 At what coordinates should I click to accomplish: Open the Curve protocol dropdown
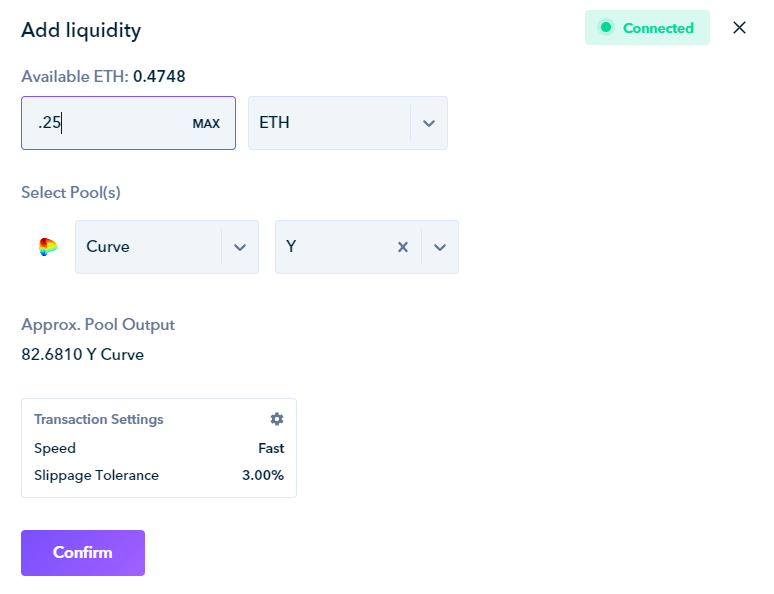[x=148, y=247]
